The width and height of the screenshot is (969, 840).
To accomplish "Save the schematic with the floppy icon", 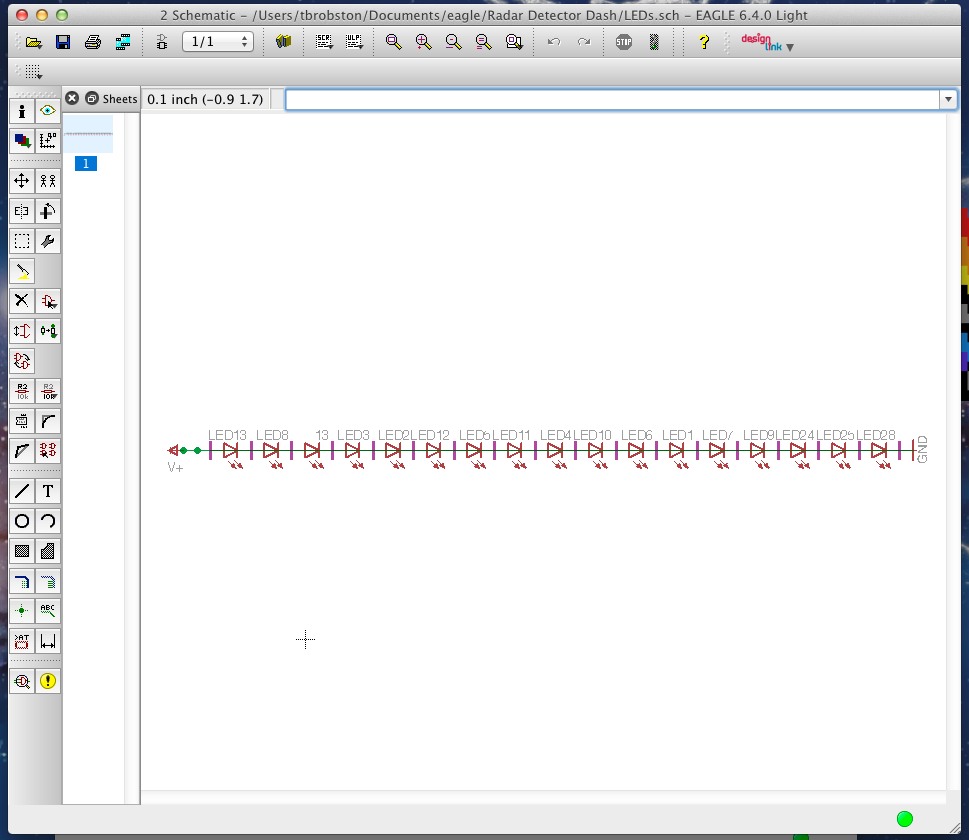I will click(63, 42).
